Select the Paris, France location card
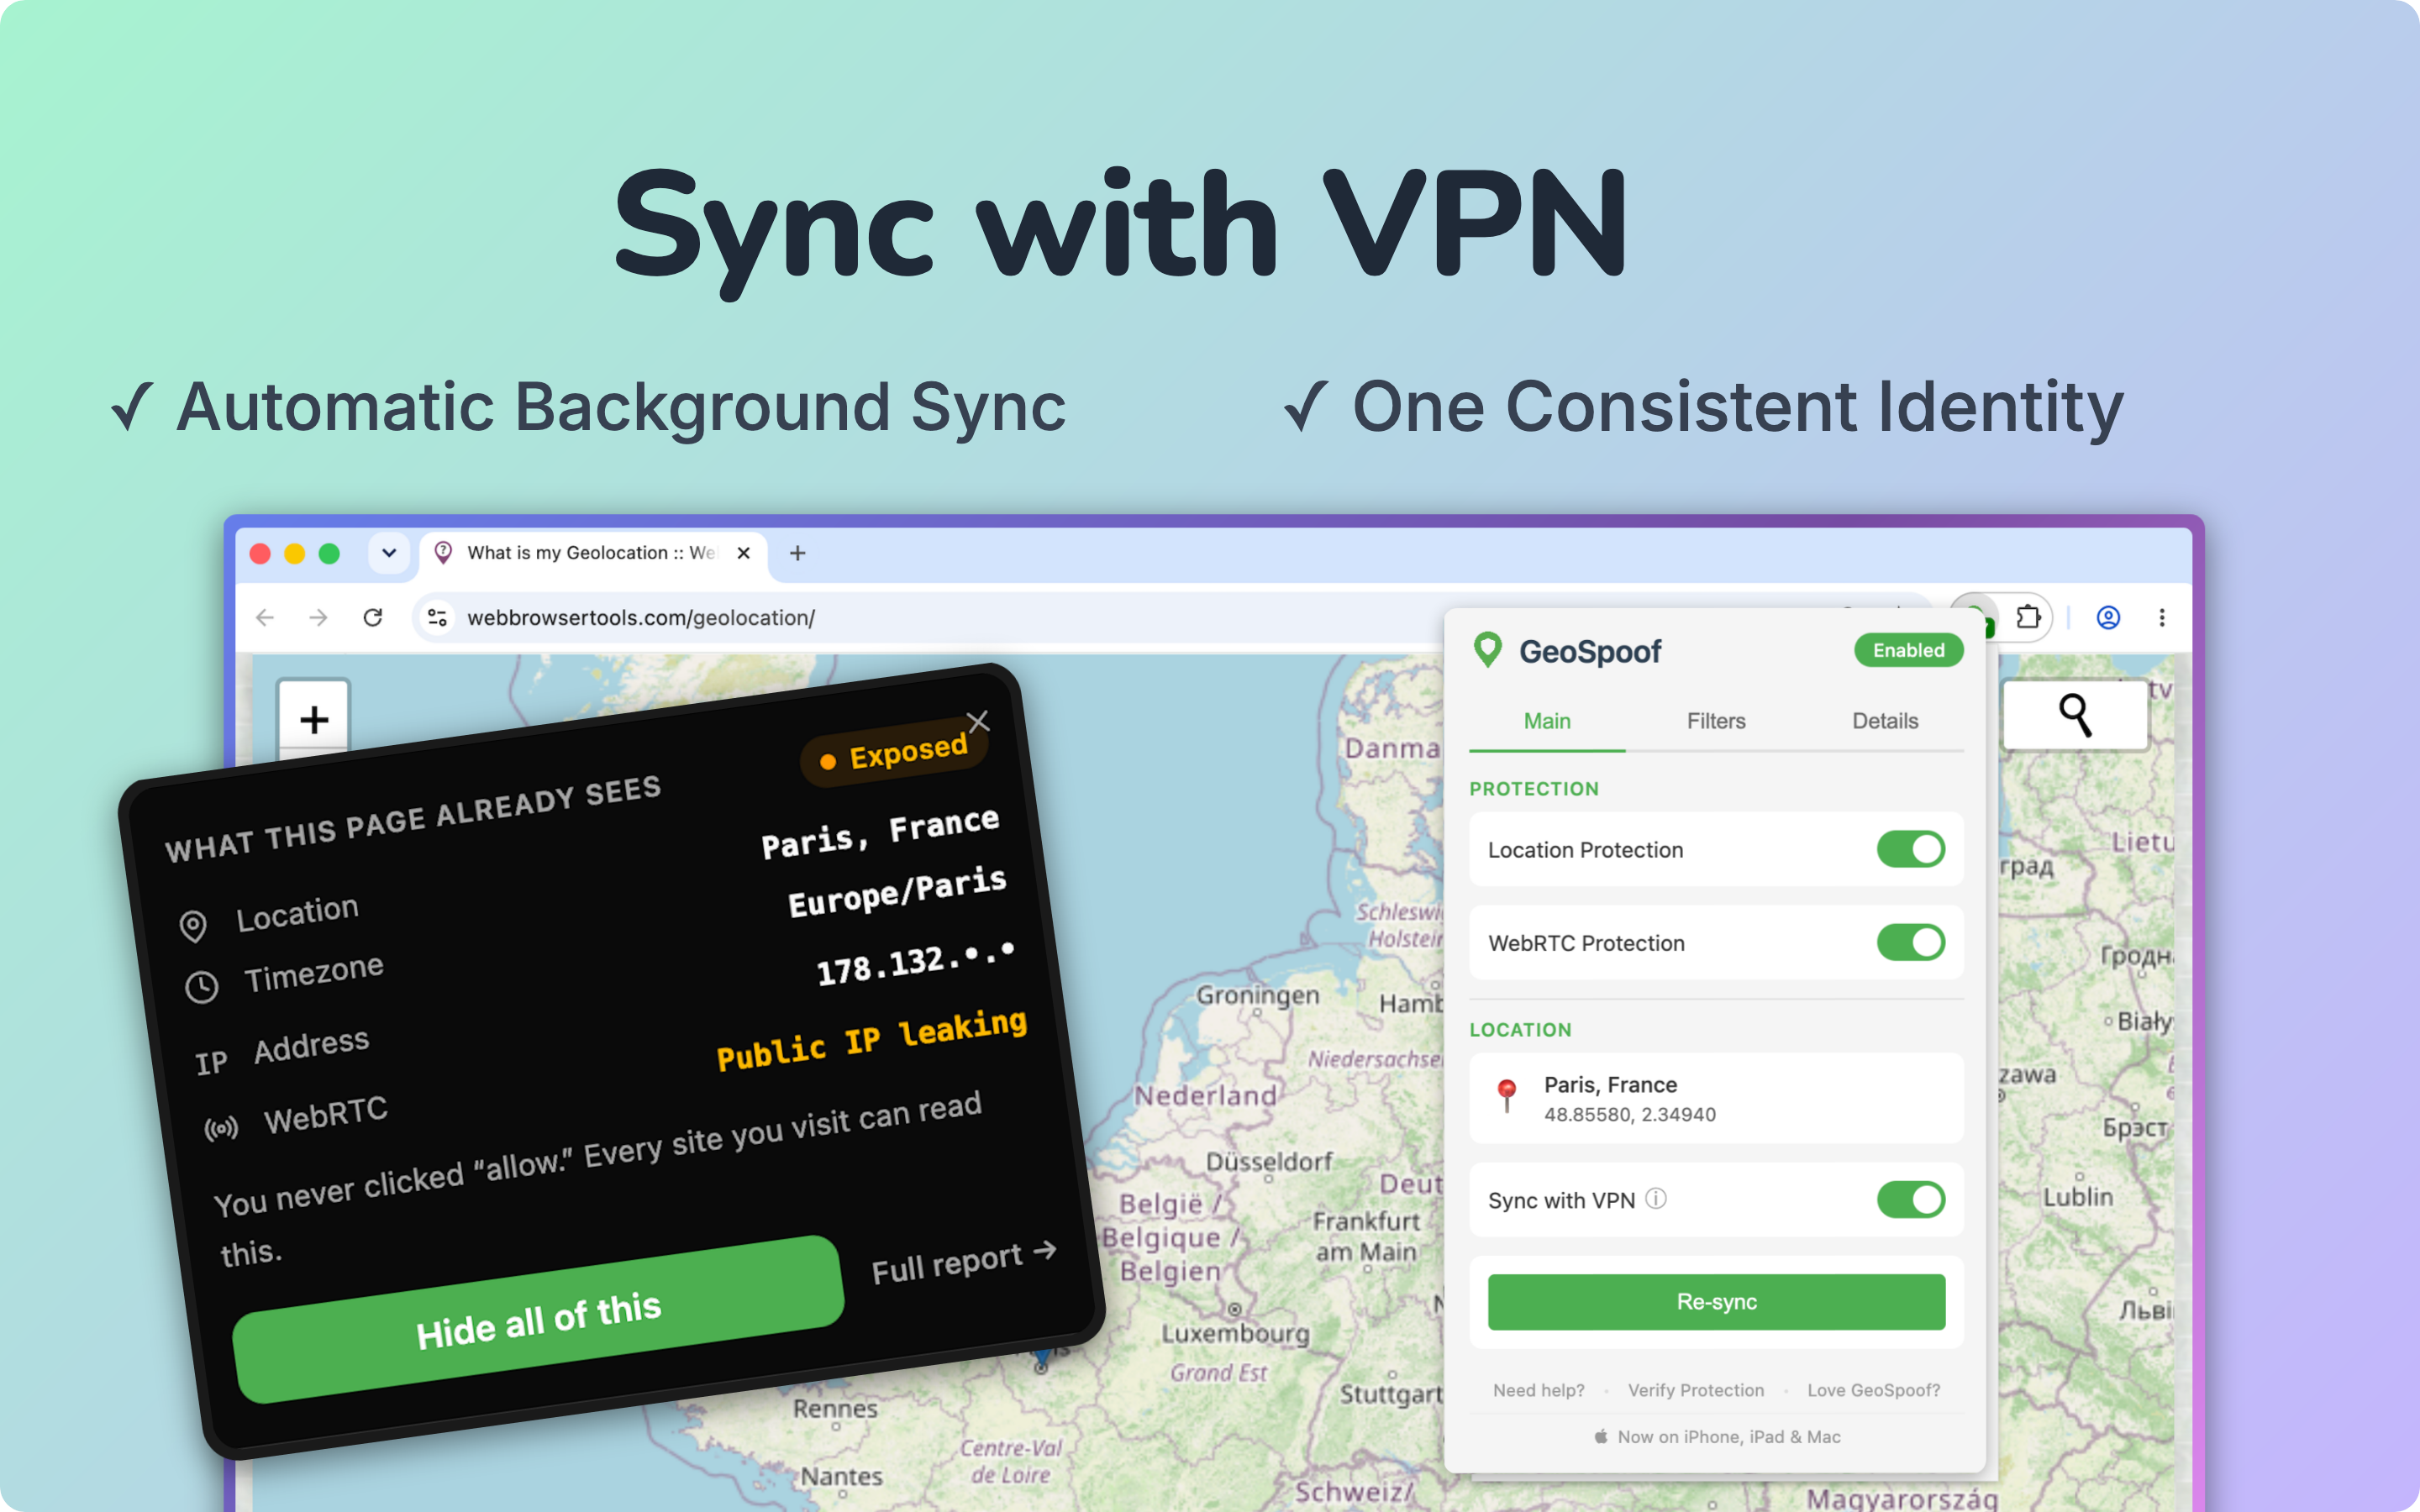 point(1716,1098)
